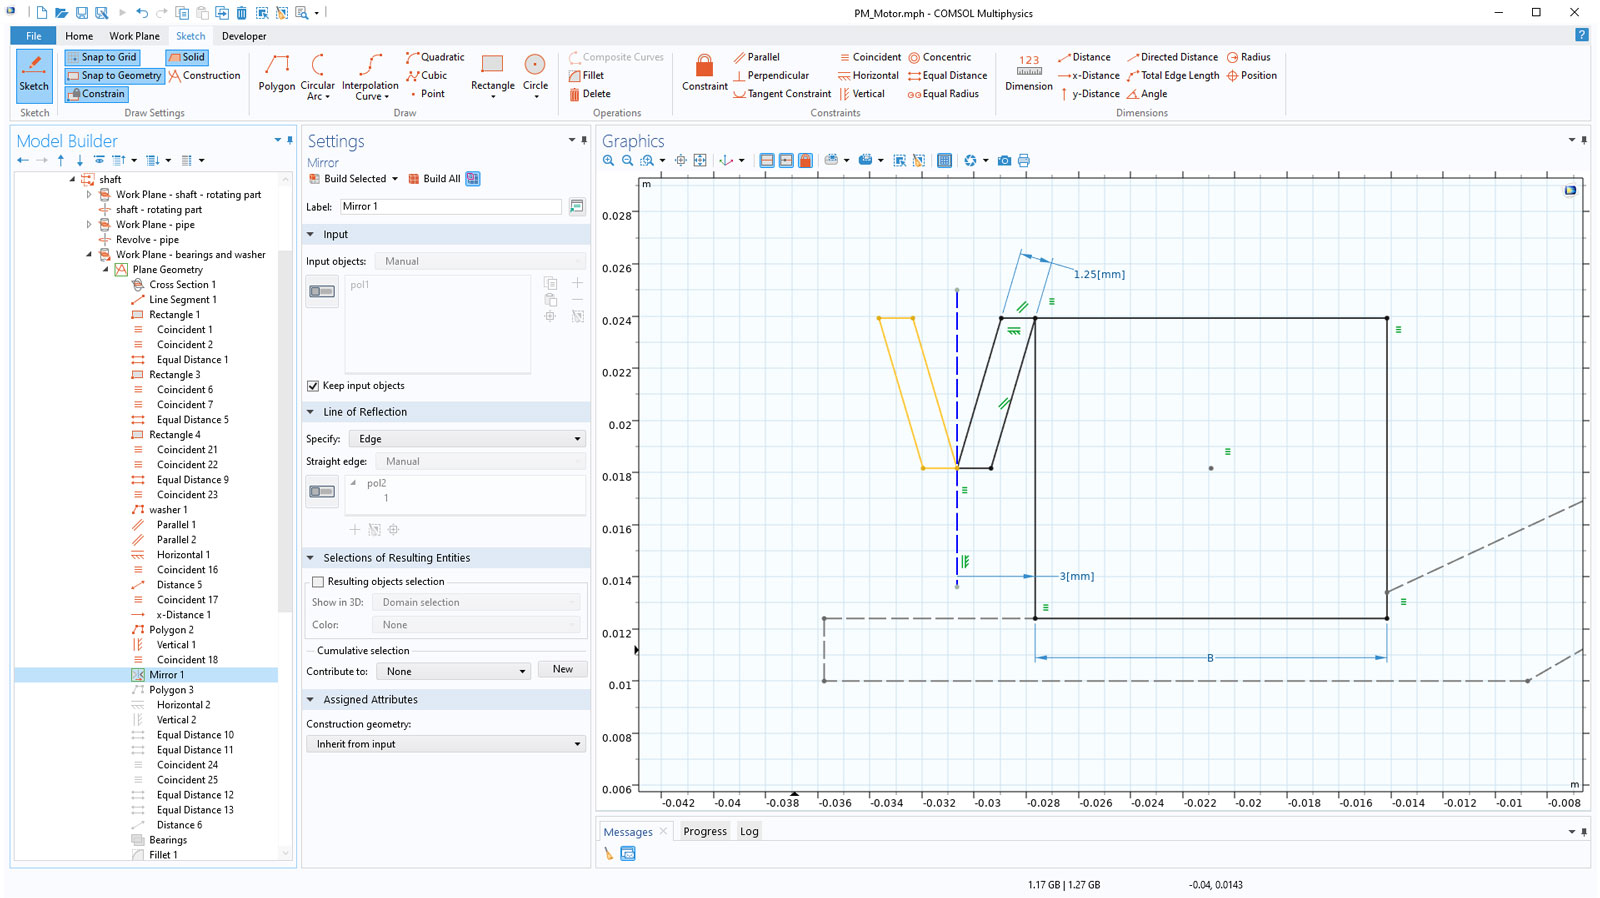Take a snapshot with the camera icon

tap(1004, 160)
